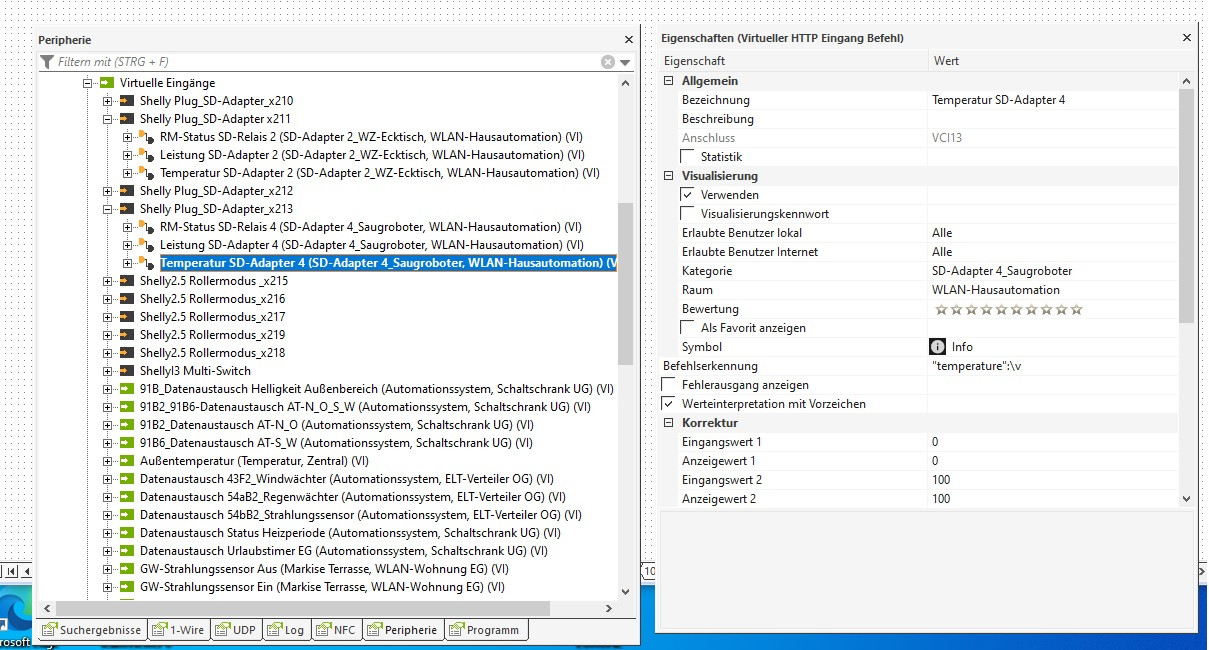Click icon of Shelly2.5 Rollermodus _x215
This screenshot has width=1209, height=650.
coord(127,281)
